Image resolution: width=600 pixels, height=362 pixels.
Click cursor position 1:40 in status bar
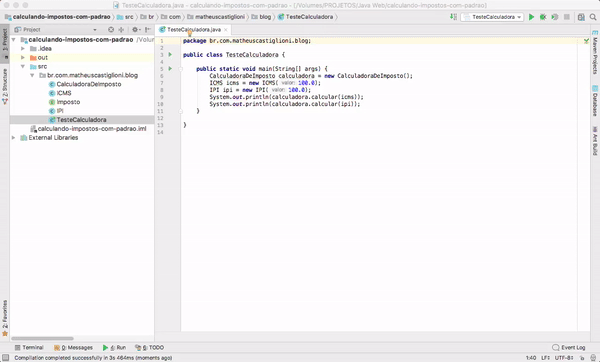[x=531, y=358]
